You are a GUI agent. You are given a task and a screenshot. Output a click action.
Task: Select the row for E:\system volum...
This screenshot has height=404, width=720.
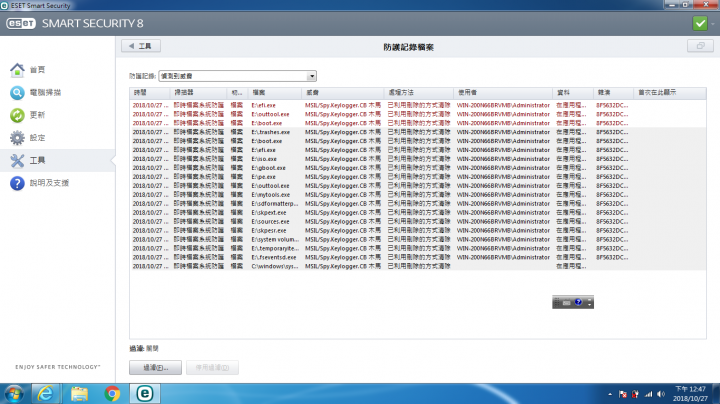418,240
